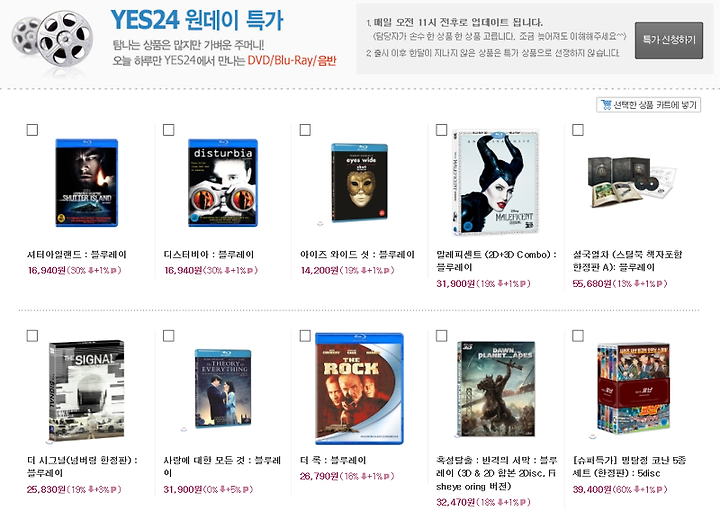
Task: Open Dawn of the Planet of the Apes cover
Action: (x=496, y=389)
